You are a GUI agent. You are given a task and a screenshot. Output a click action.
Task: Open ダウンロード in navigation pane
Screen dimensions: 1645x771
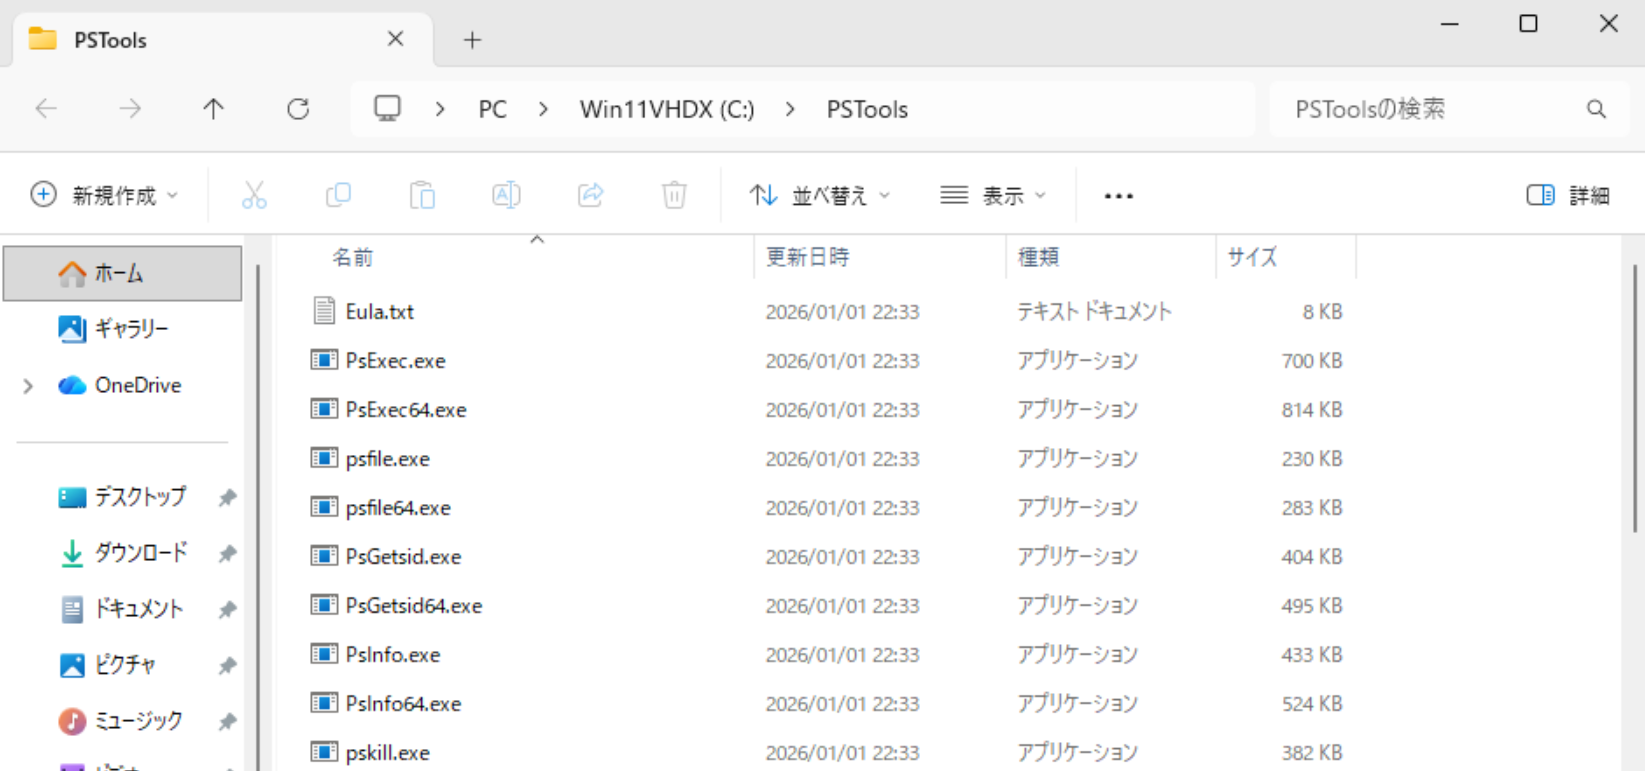pos(122,553)
